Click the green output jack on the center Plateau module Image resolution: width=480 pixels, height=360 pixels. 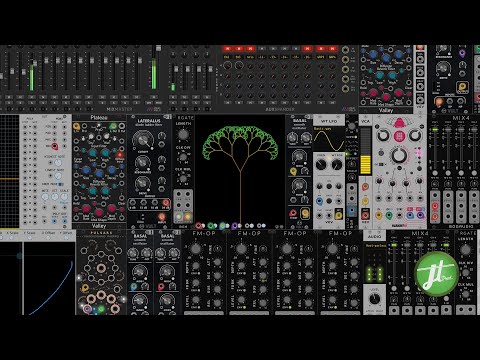pos(113,126)
